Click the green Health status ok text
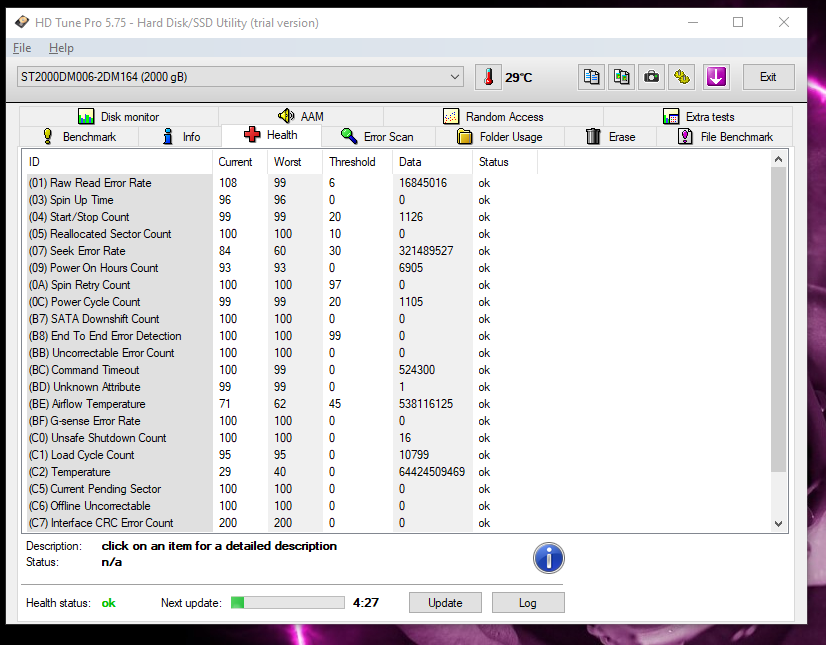This screenshot has width=826, height=645. [x=109, y=603]
